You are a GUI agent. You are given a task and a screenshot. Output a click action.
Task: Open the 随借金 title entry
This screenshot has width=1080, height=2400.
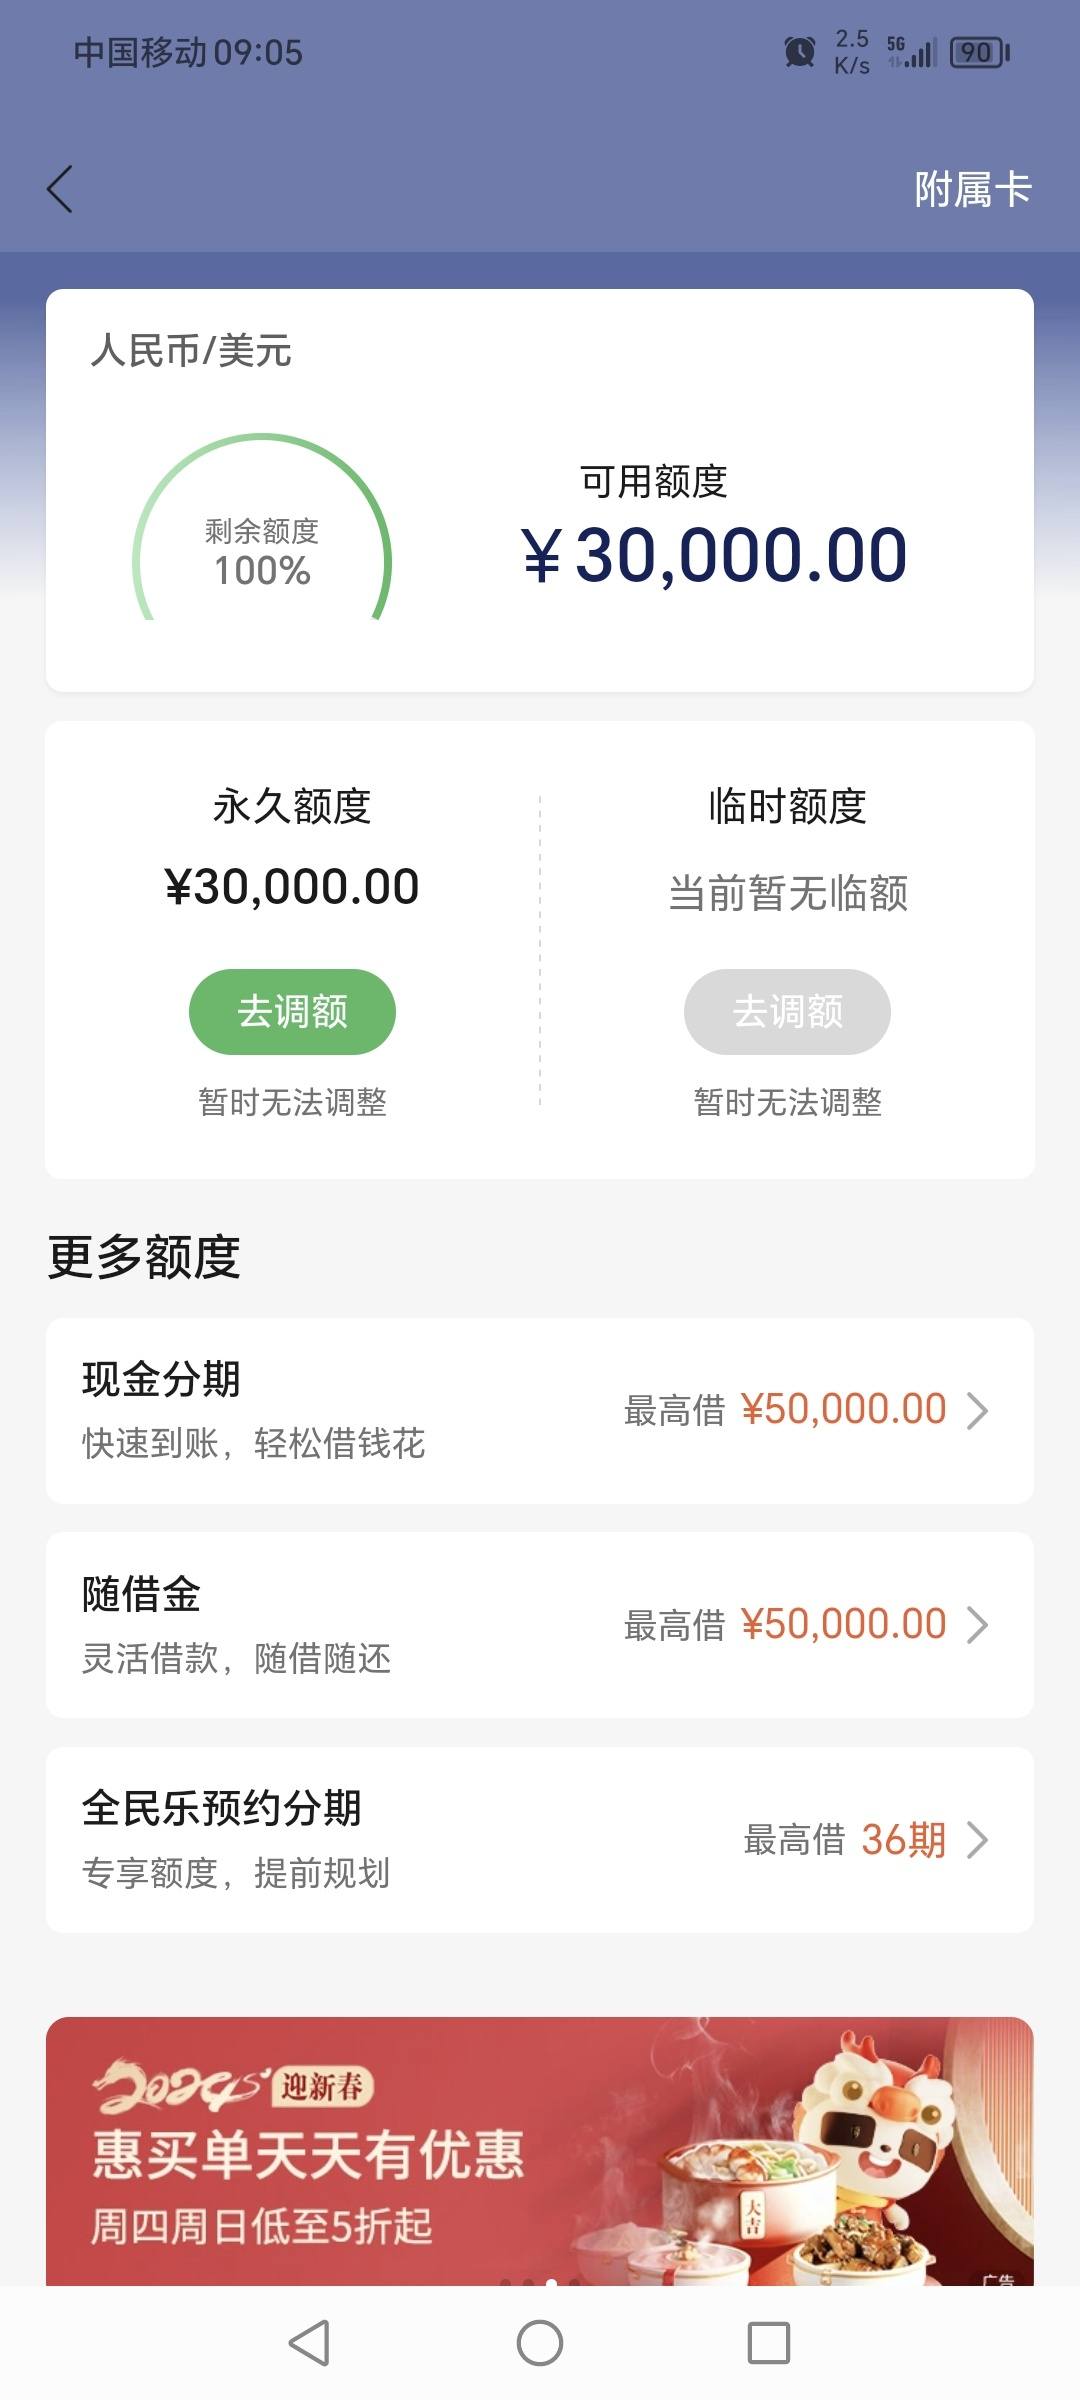point(141,1594)
